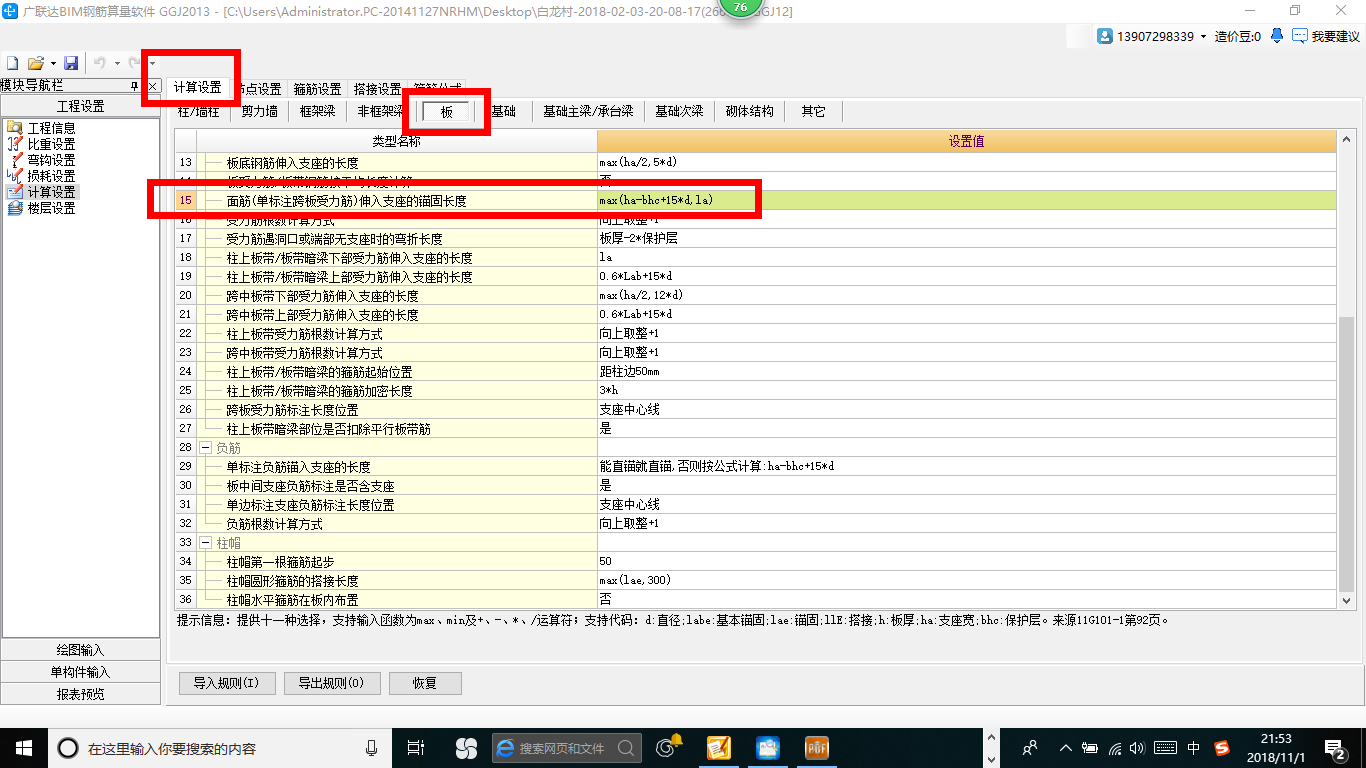The width and height of the screenshot is (1366, 768).
Task: Switch to the 箍筋设置 tab
Action: [317, 89]
